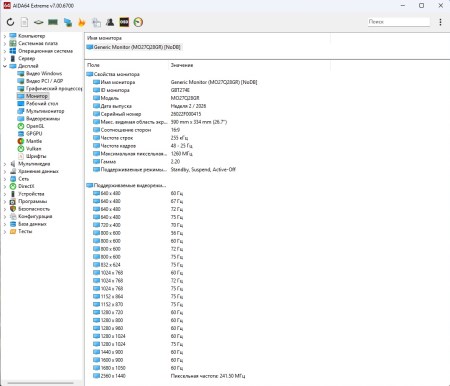Open the black OSD panel toolbar icon
Viewport: 450px width, 386px height.
[x=124, y=22]
